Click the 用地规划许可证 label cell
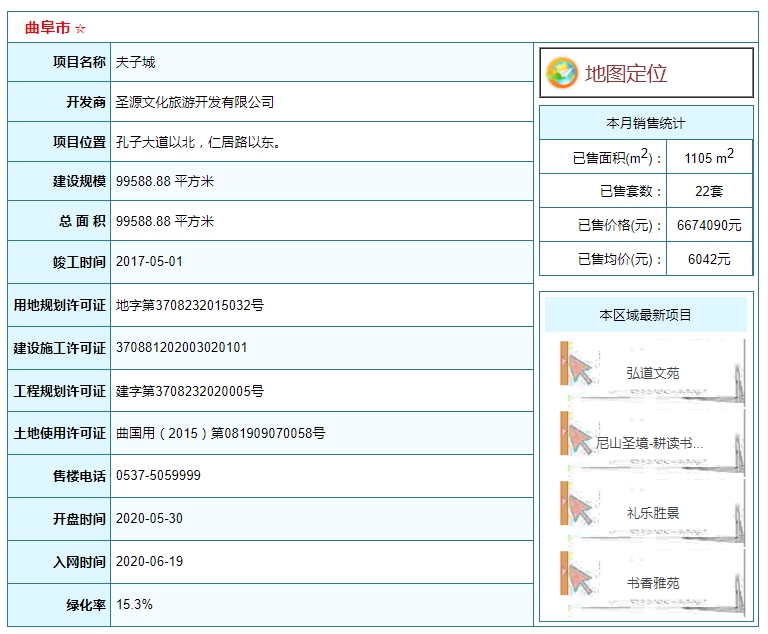768x634 pixels. pyautogui.click(x=59, y=305)
